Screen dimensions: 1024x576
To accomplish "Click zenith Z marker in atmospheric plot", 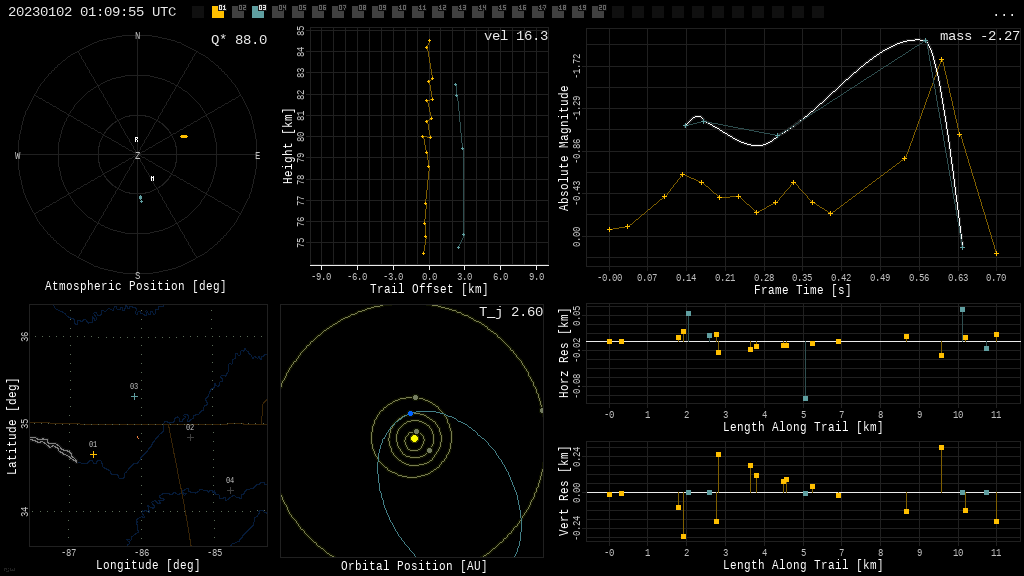I will pos(138,156).
